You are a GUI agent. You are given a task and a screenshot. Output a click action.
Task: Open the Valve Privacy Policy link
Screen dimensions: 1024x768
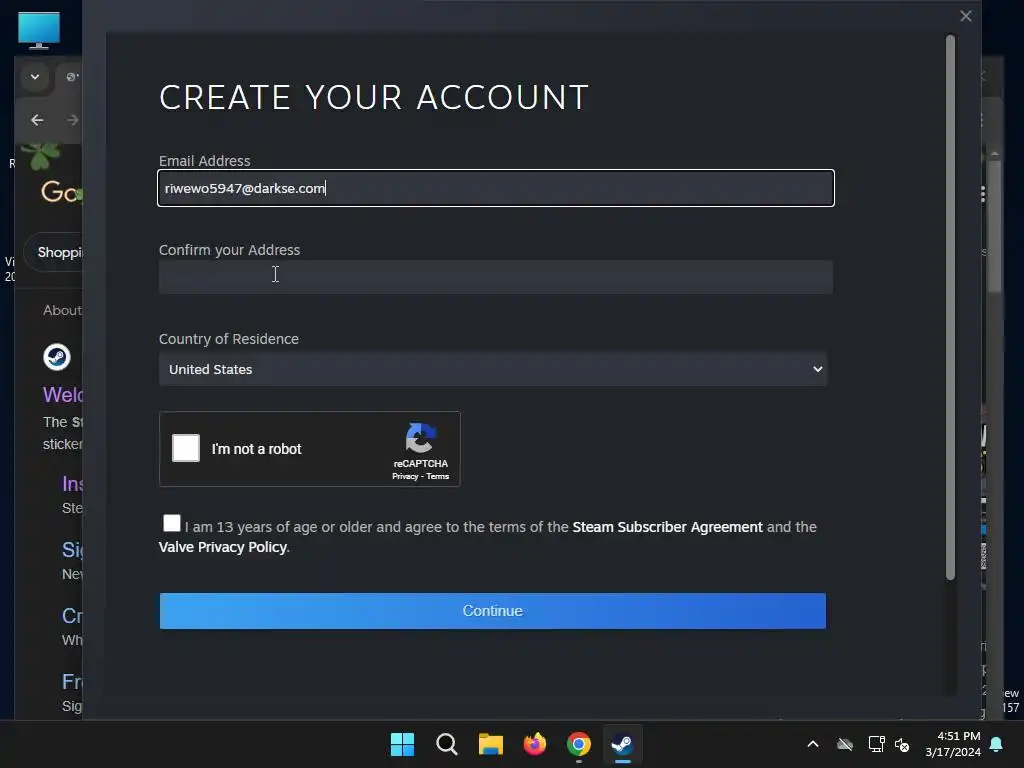(223, 547)
